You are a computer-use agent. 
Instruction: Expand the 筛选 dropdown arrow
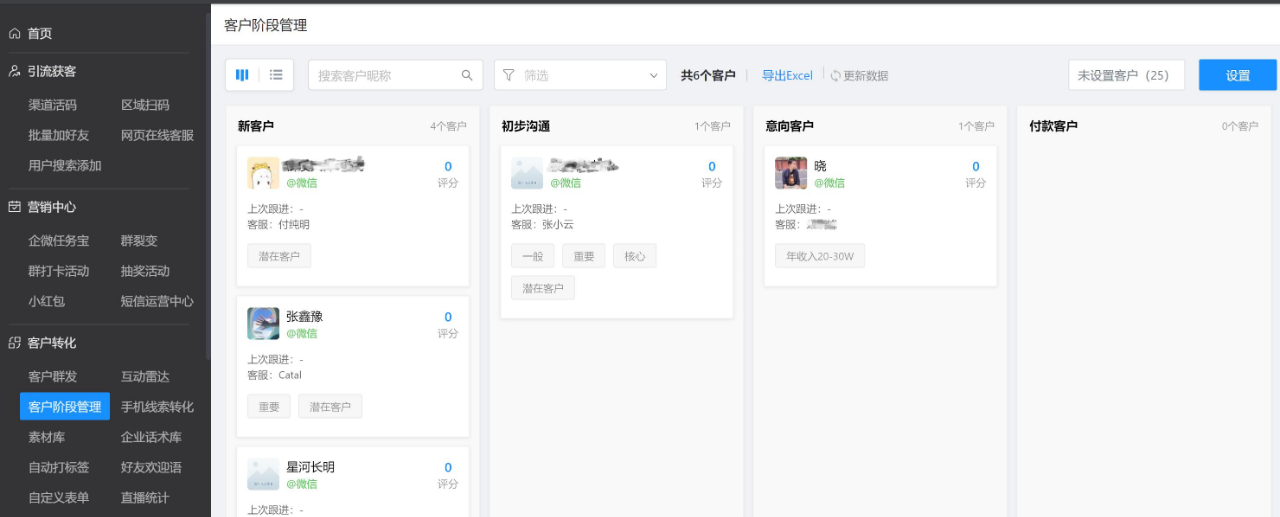click(x=654, y=75)
